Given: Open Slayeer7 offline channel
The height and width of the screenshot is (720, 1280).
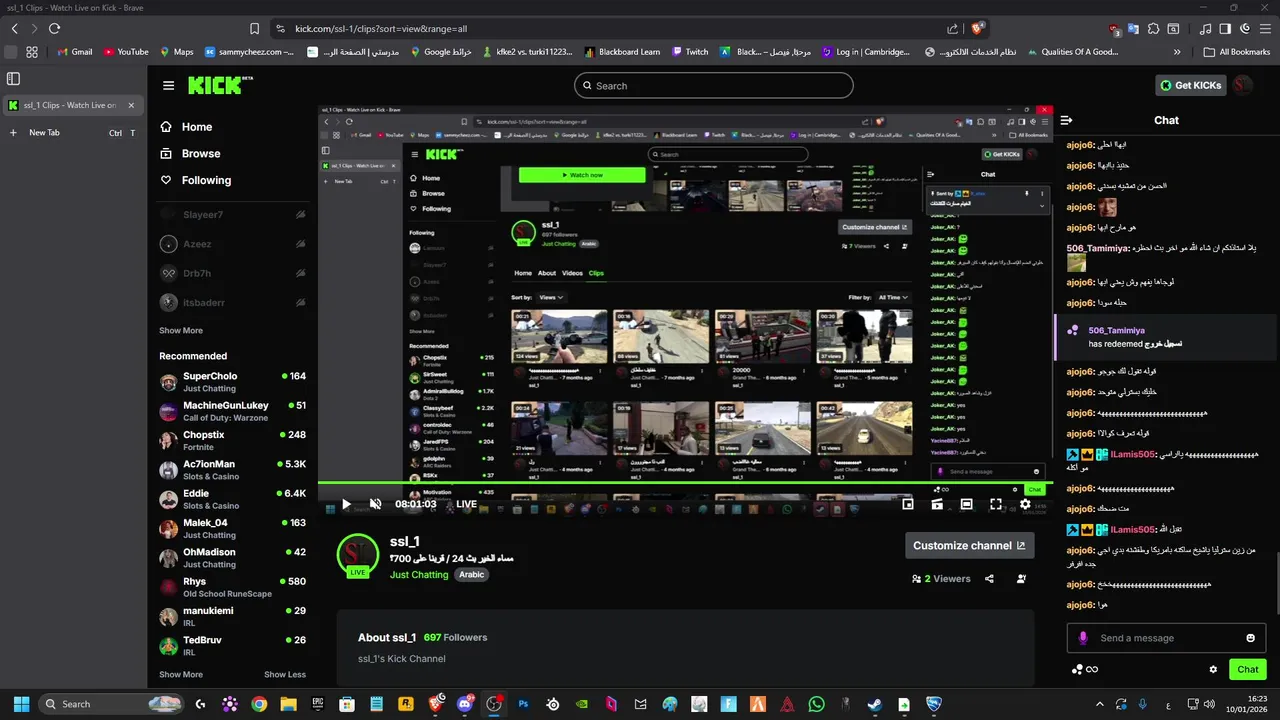Looking at the screenshot, I should click(x=232, y=215).
